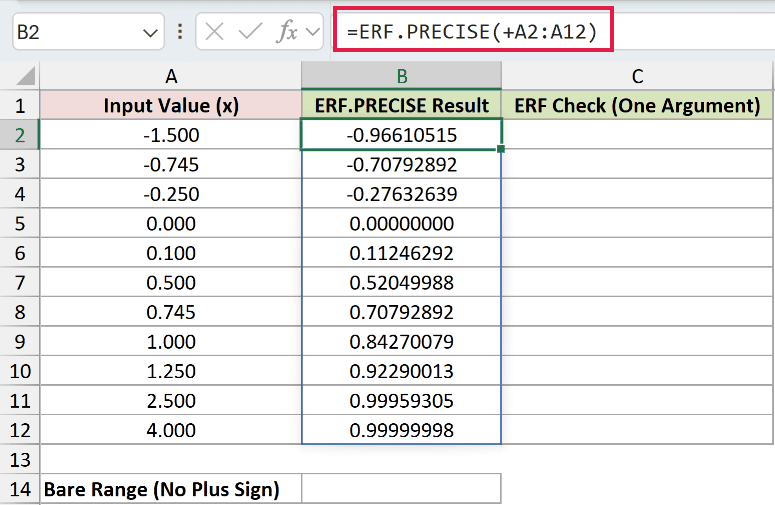Select result cell -0.70792892

[401, 164]
